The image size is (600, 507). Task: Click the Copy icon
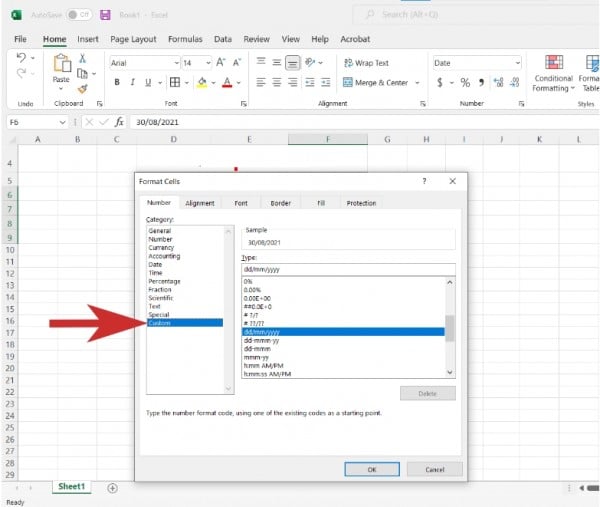[82, 73]
